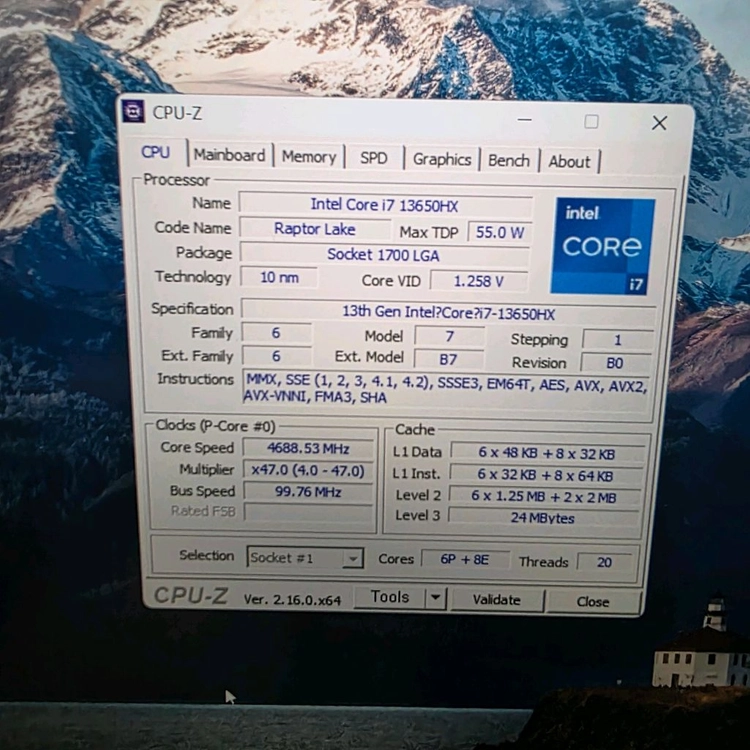Click the Validate button

pyautogui.click(x=496, y=599)
